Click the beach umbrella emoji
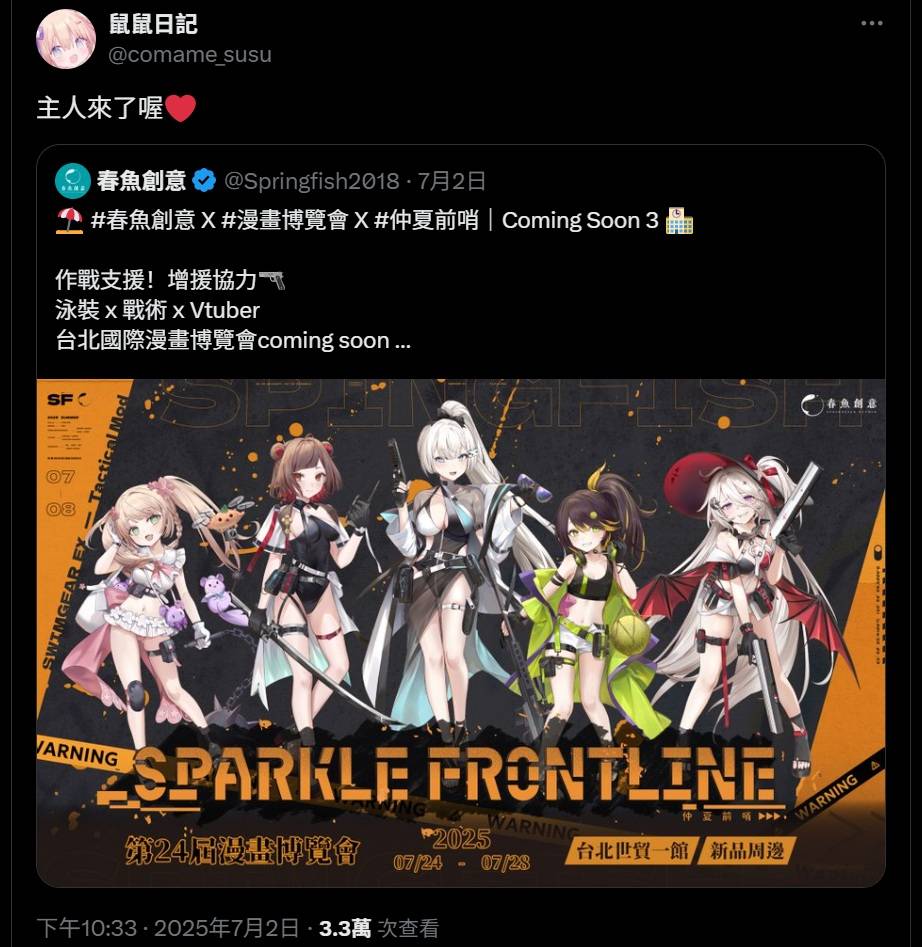Image resolution: width=922 pixels, height=947 pixels. pos(69,220)
